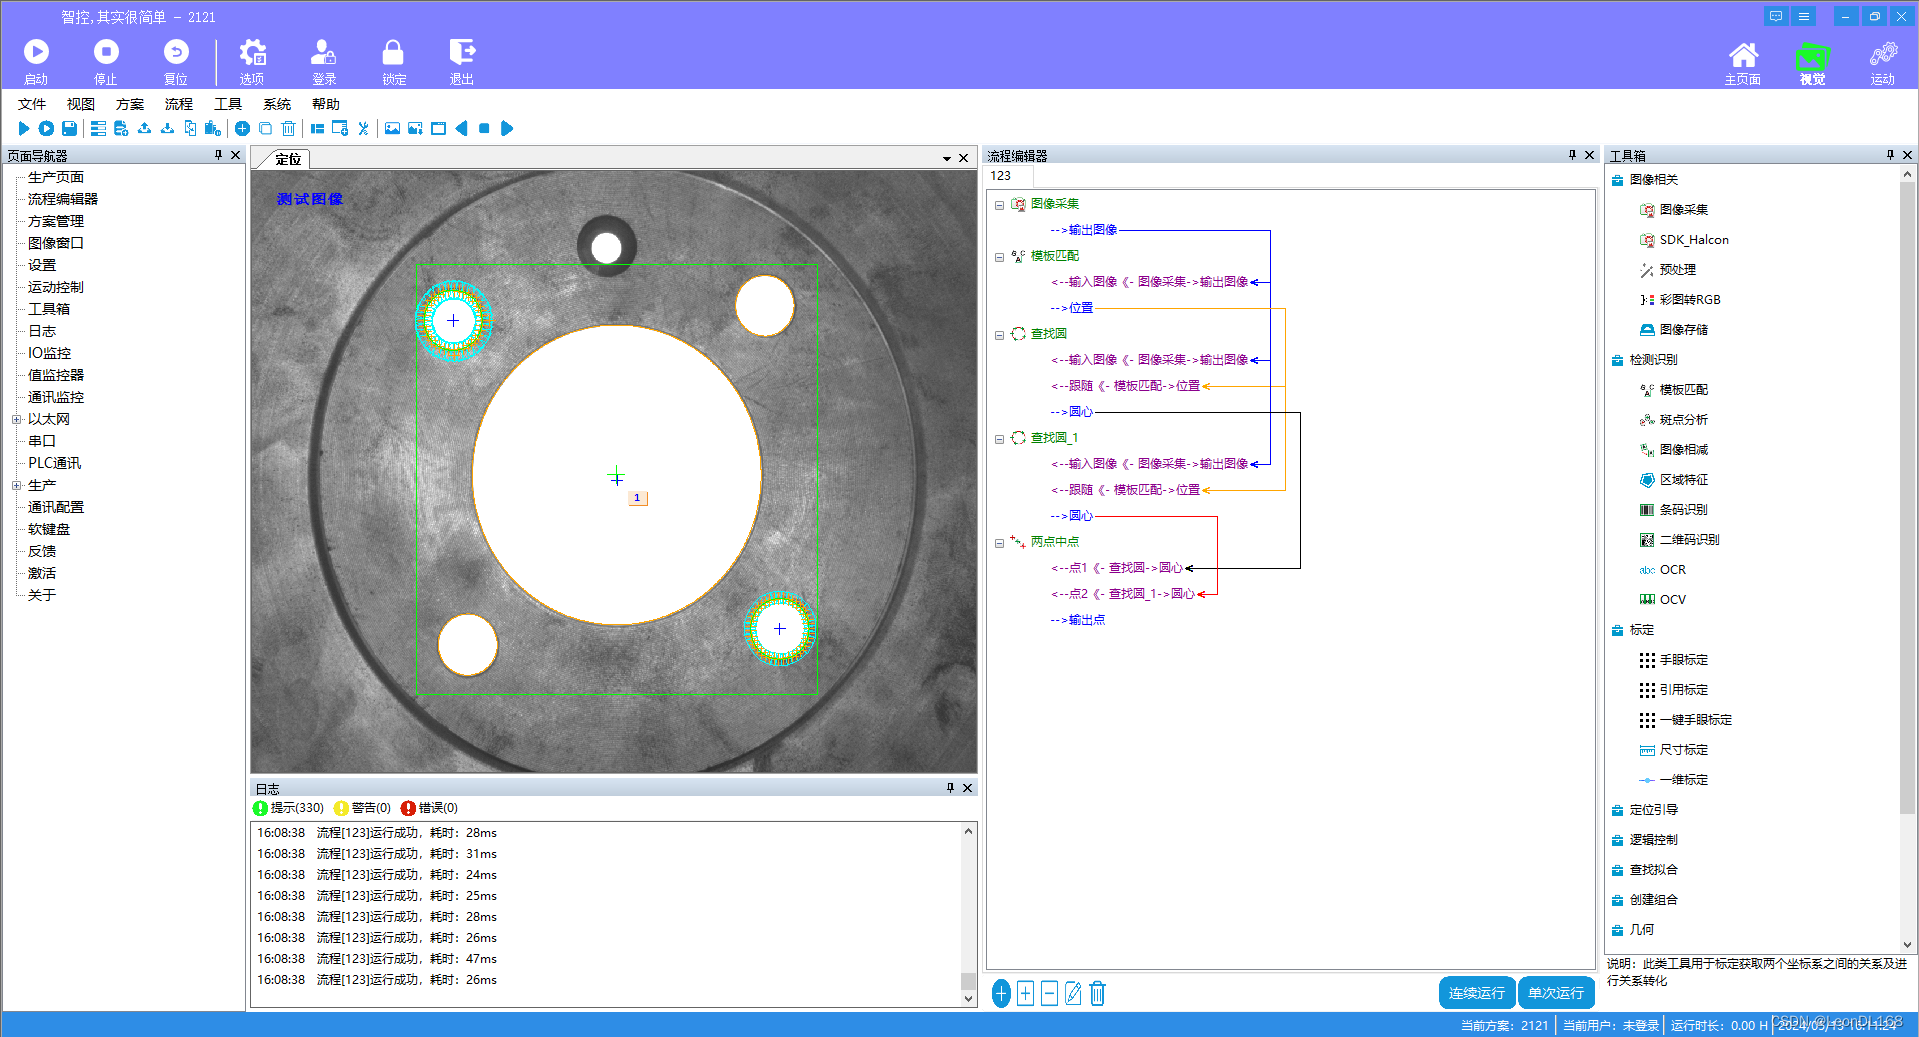Select the 123 flow tab
The width and height of the screenshot is (1919, 1037).
[x=1001, y=176]
